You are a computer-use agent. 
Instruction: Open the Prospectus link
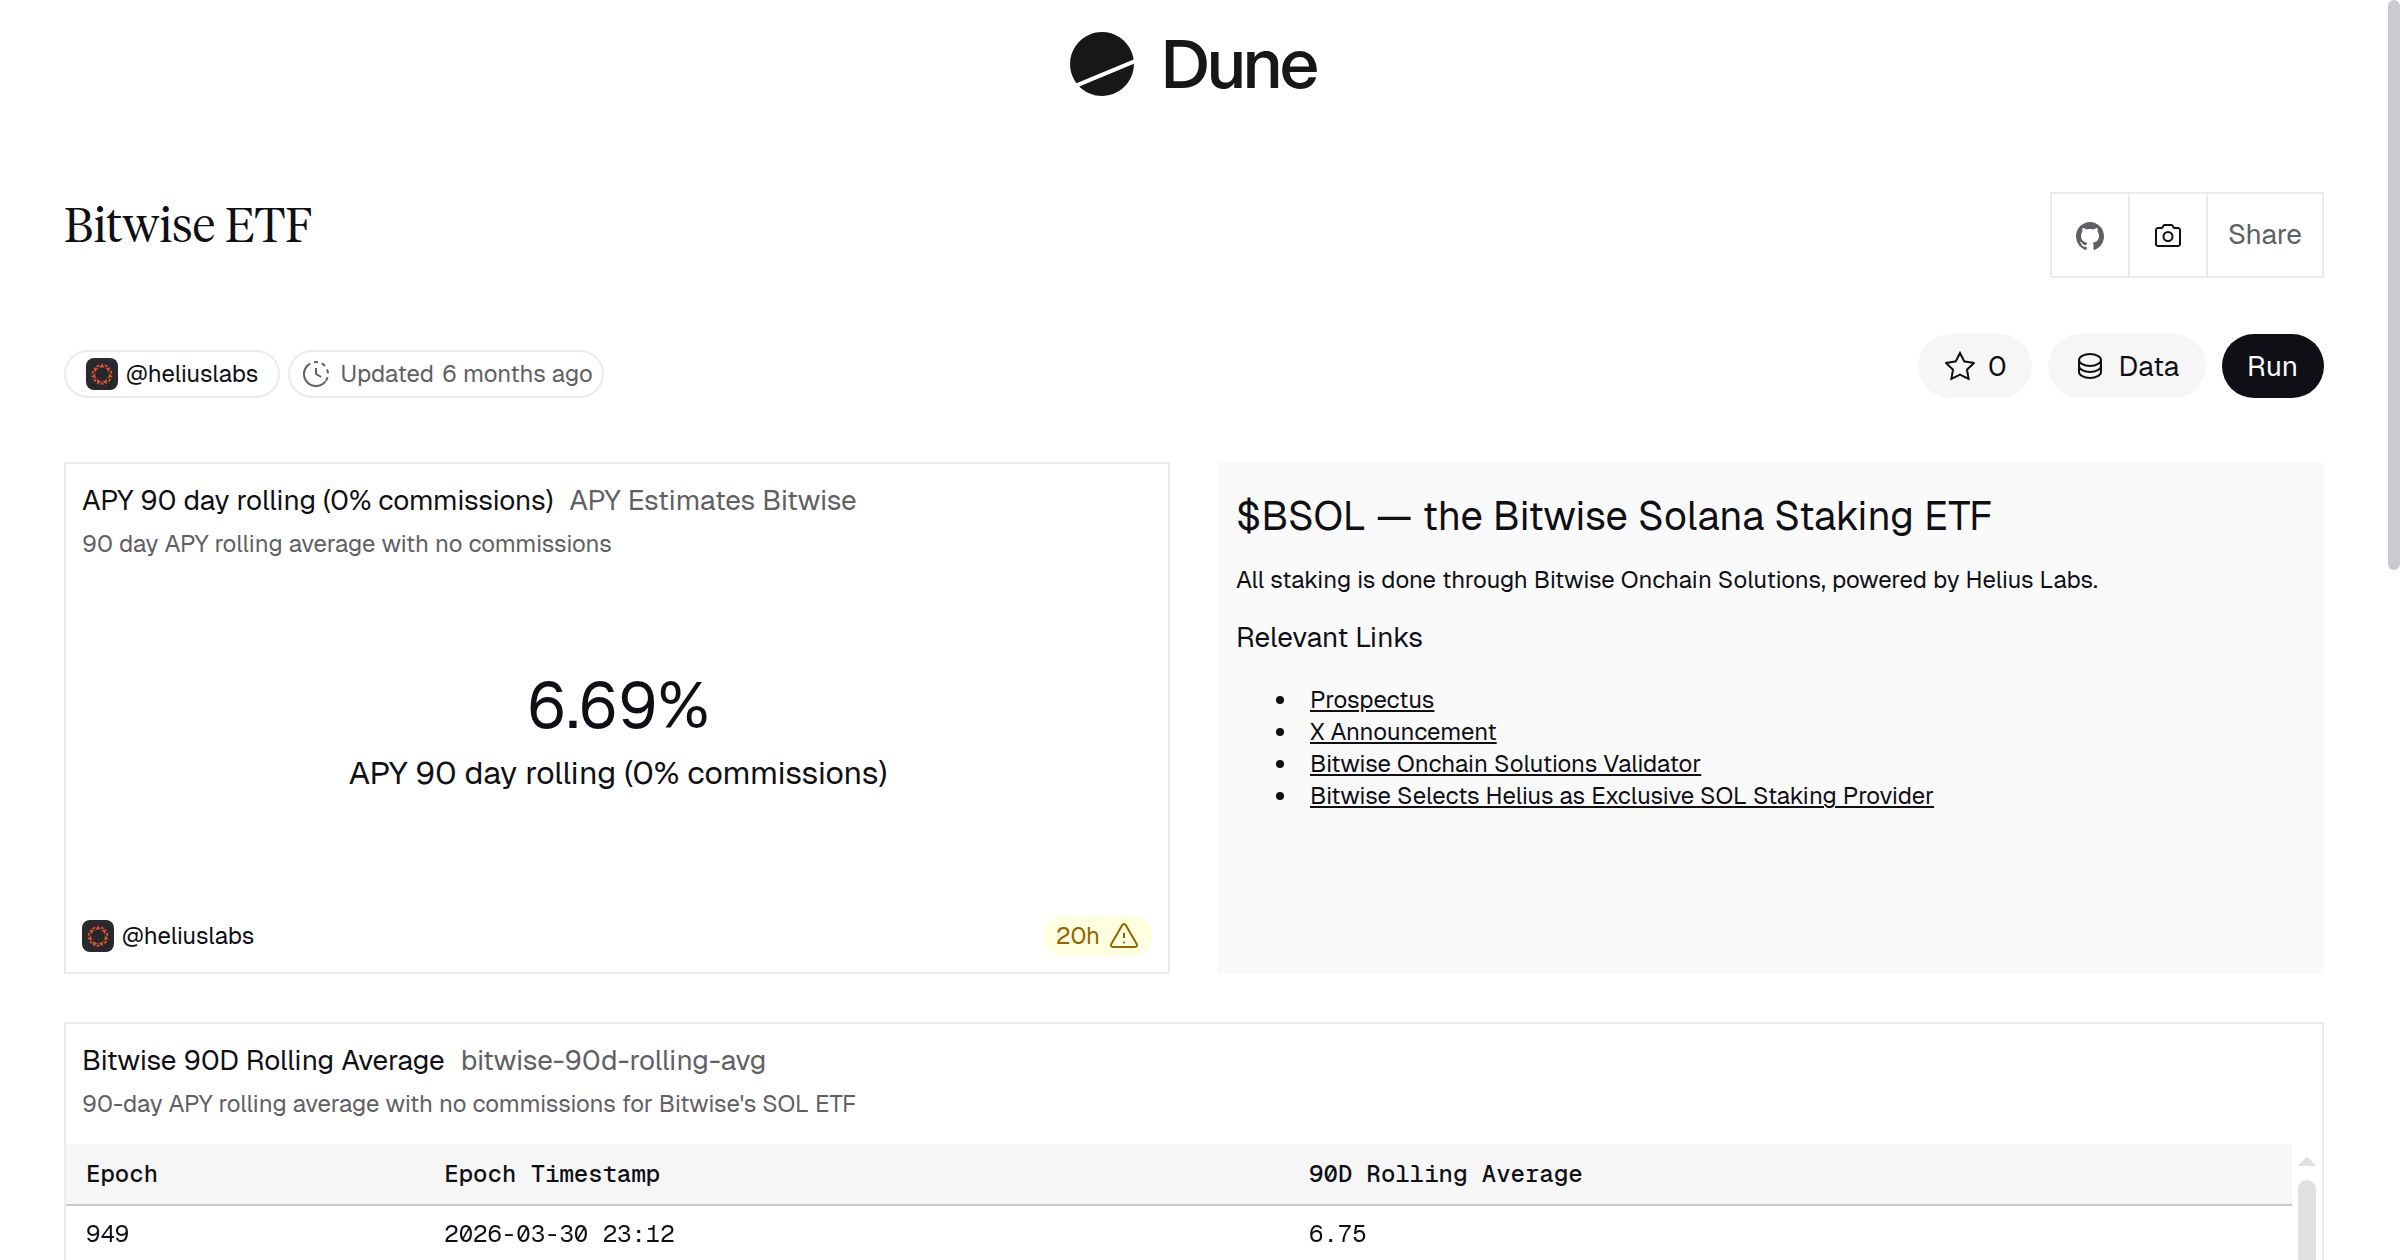coord(1371,700)
